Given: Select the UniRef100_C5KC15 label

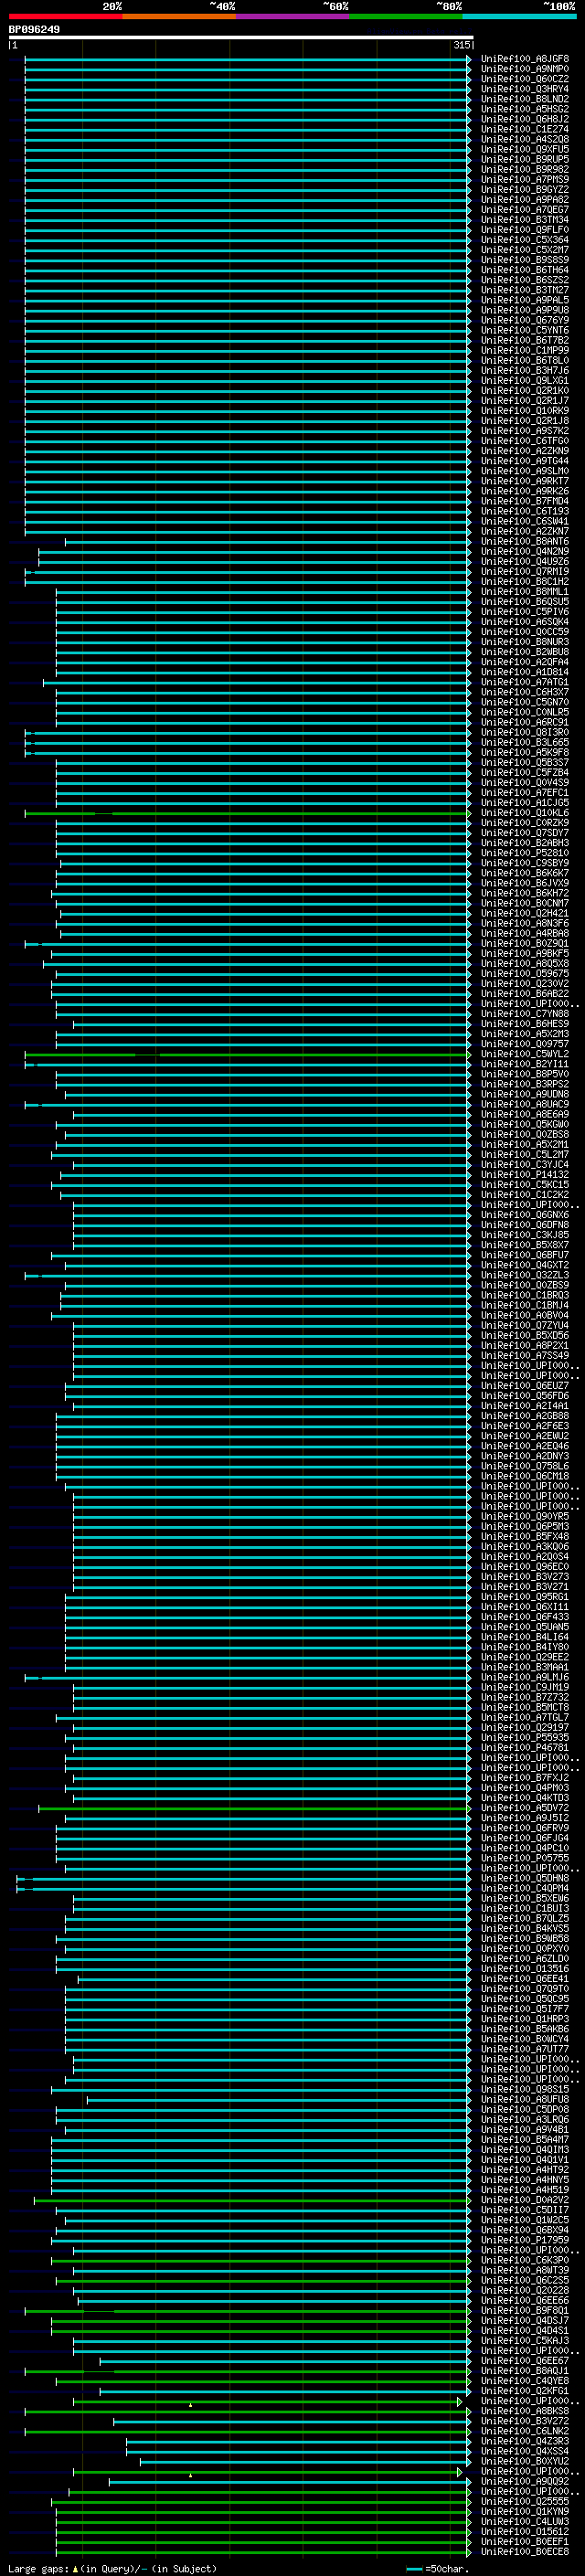Looking at the screenshot, I should coord(524,1184).
